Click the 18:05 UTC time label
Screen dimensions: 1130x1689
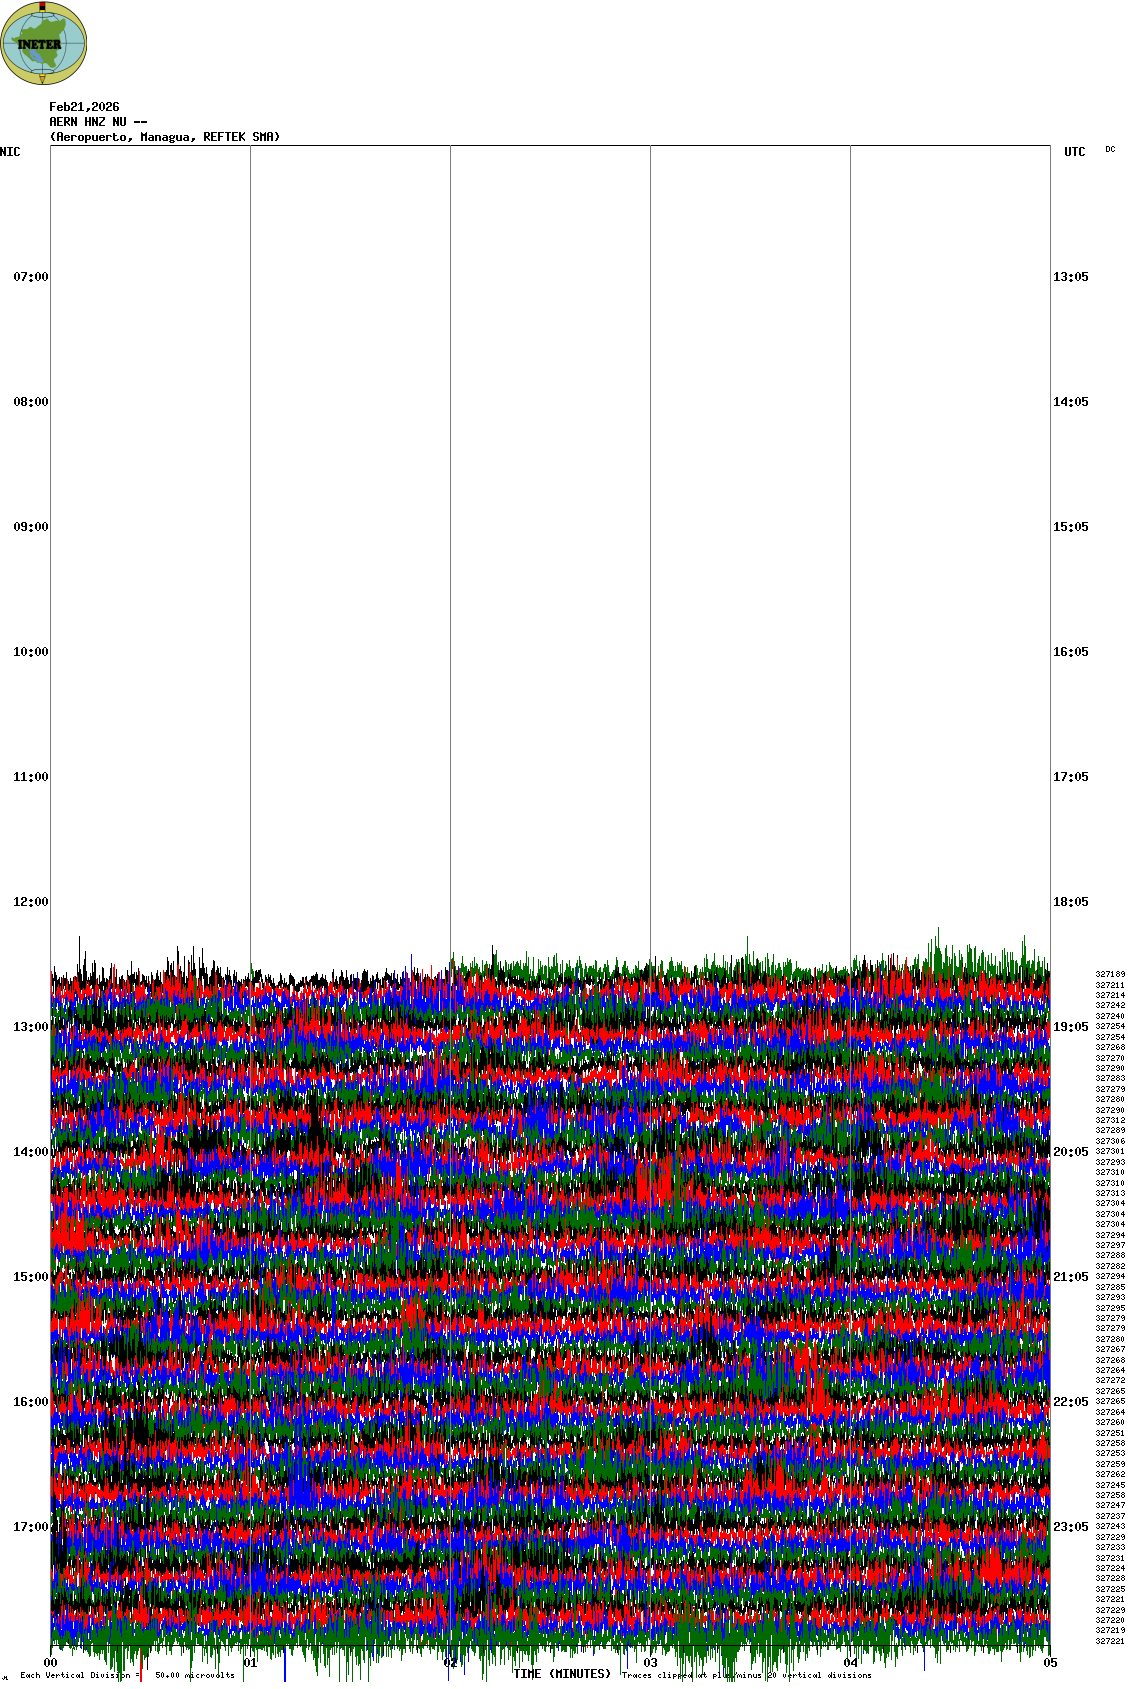1070,902
